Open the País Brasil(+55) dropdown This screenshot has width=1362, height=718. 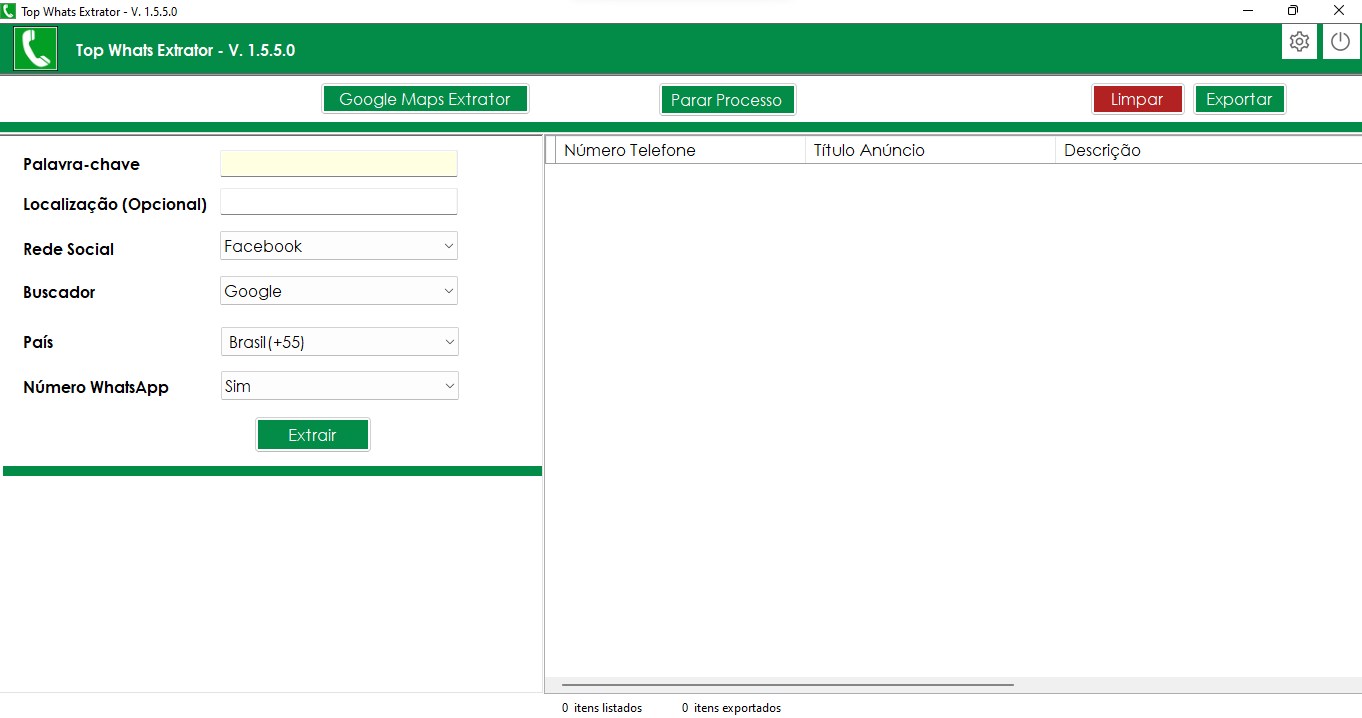tap(339, 342)
